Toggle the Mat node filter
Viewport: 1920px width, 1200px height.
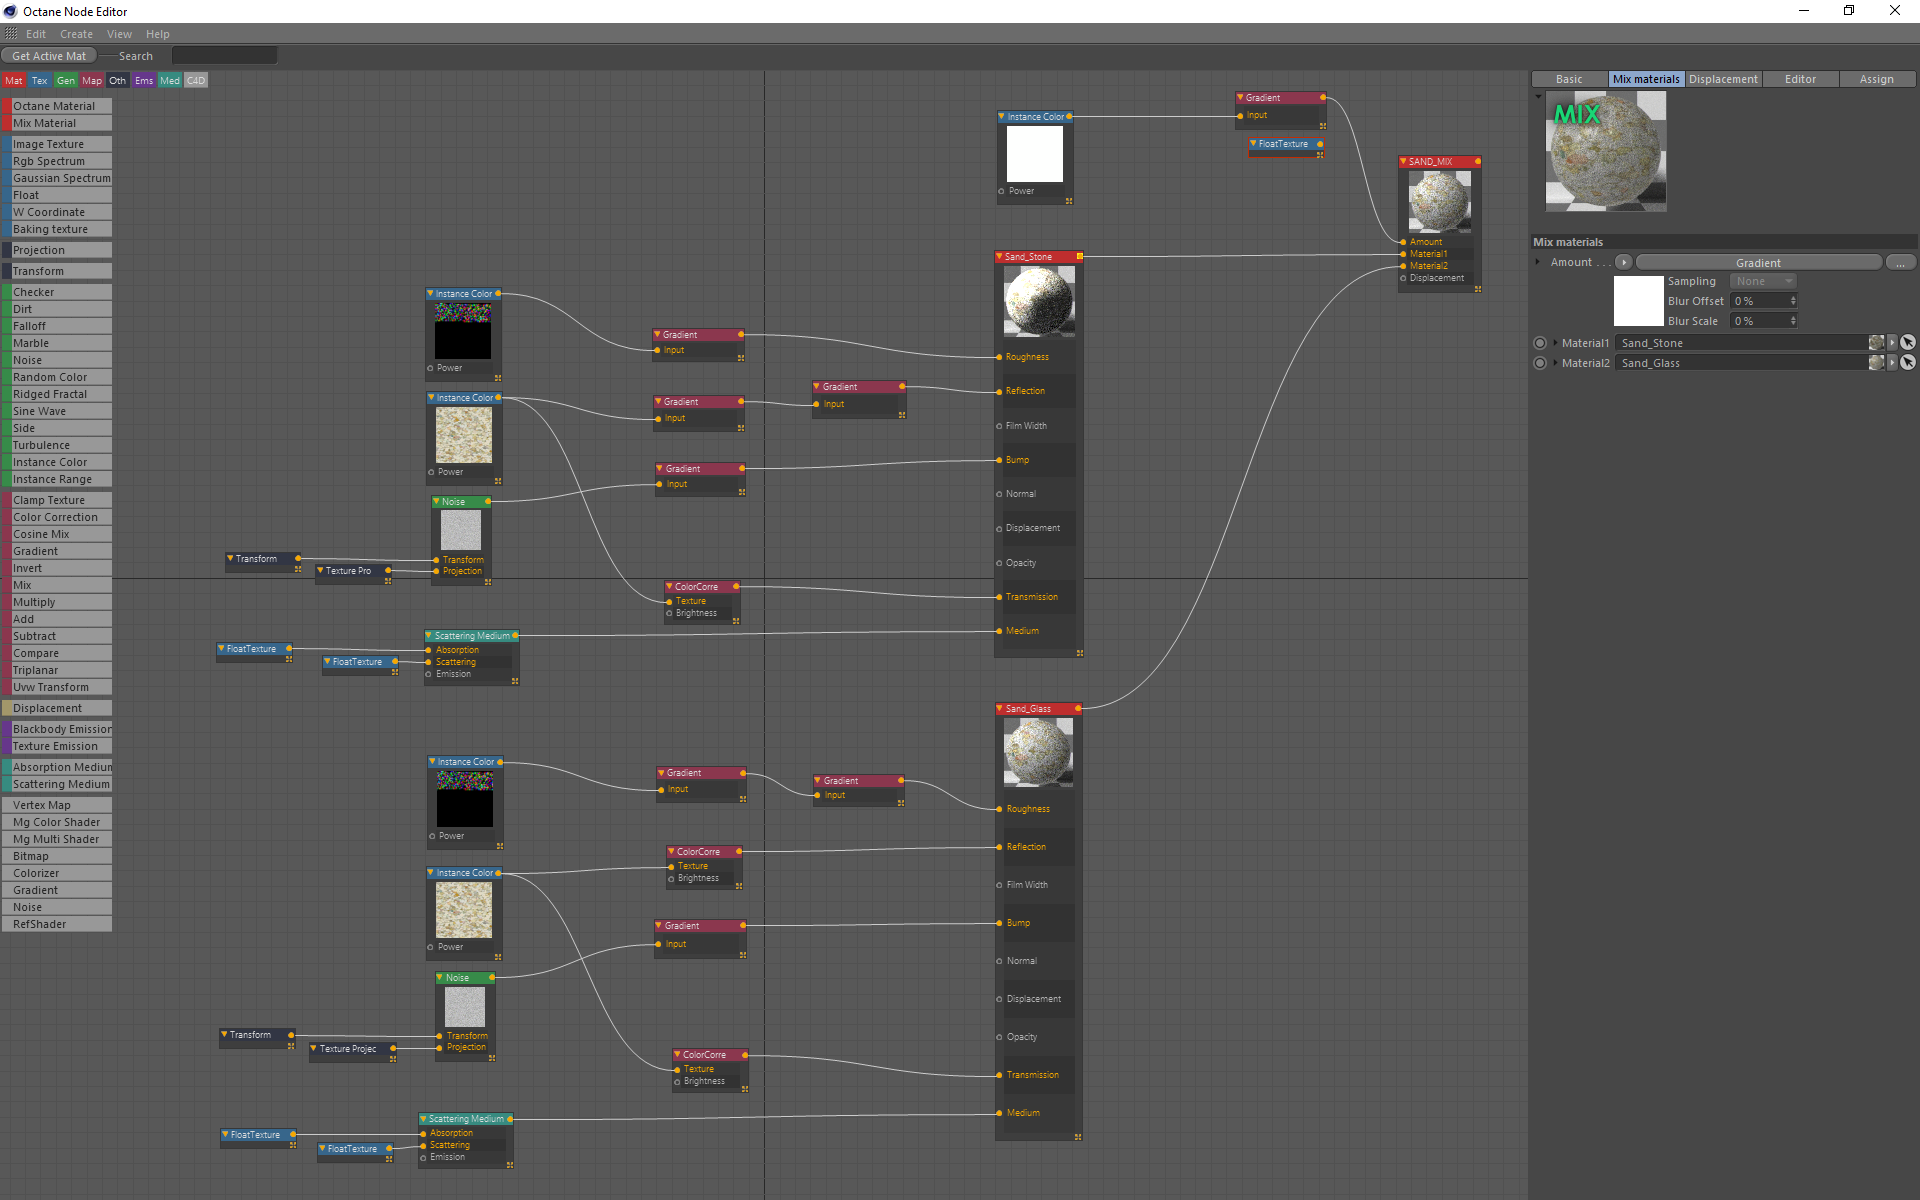pos(14,80)
